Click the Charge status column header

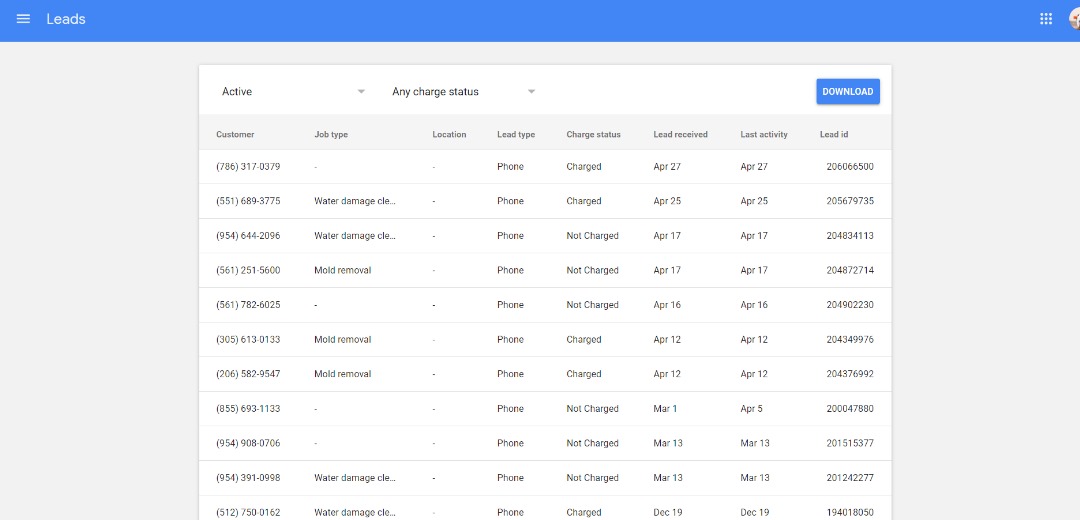pos(593,135)
